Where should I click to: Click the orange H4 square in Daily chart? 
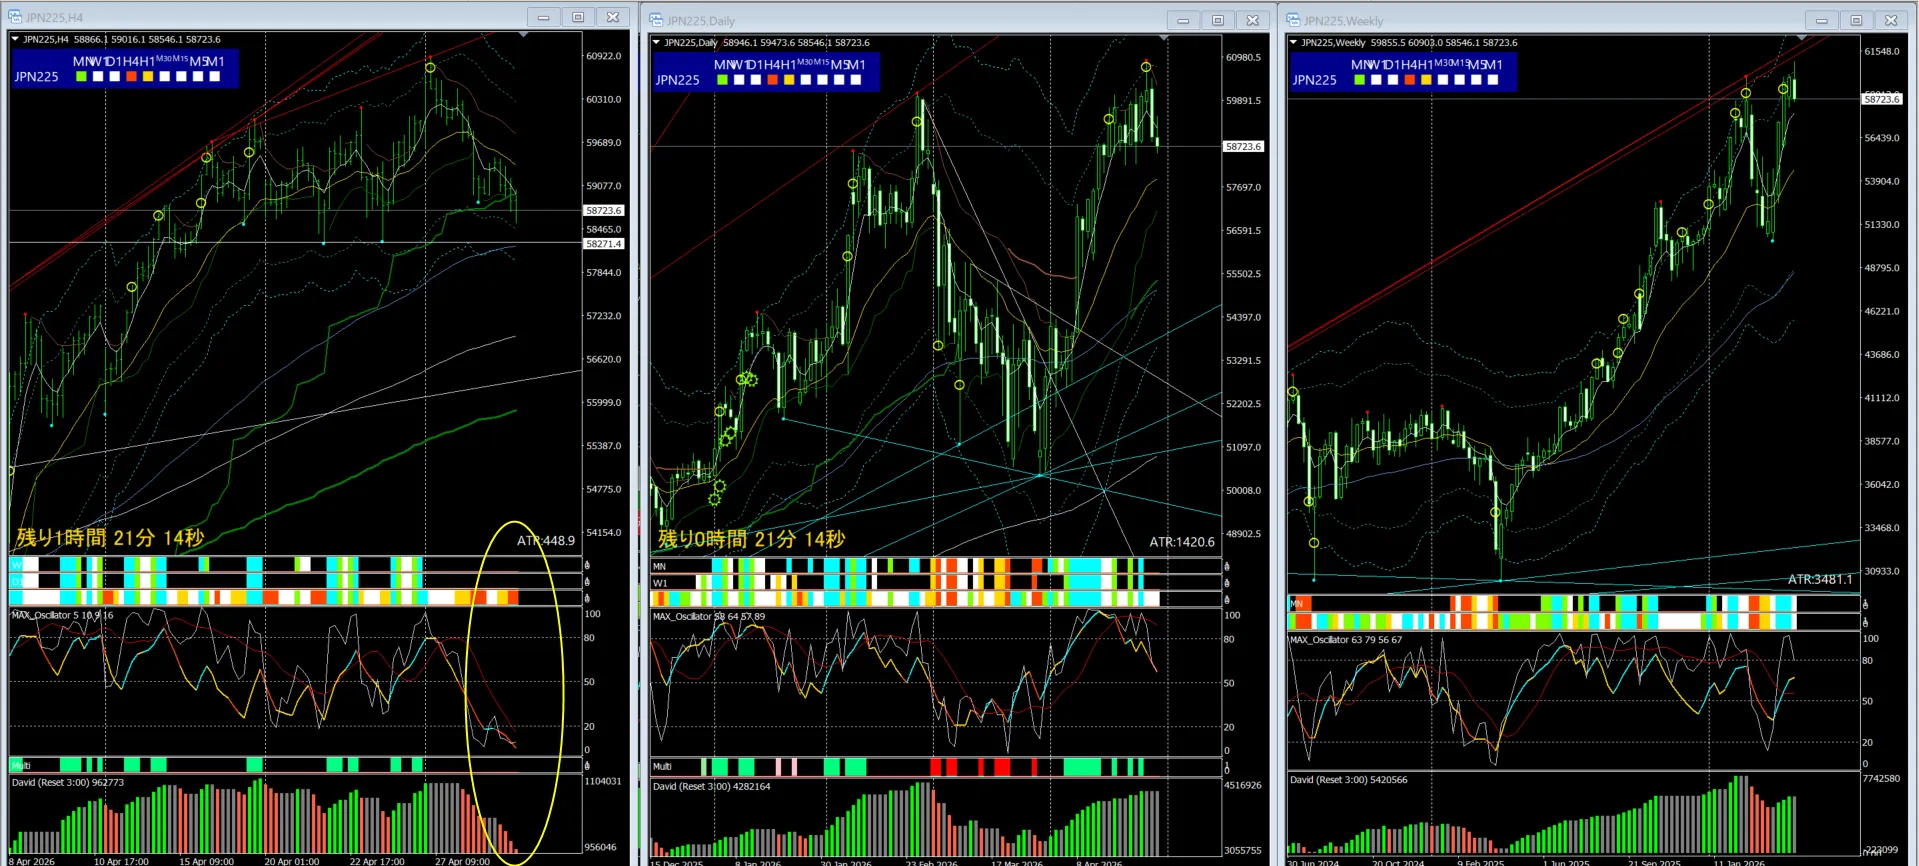click(772, 80)
